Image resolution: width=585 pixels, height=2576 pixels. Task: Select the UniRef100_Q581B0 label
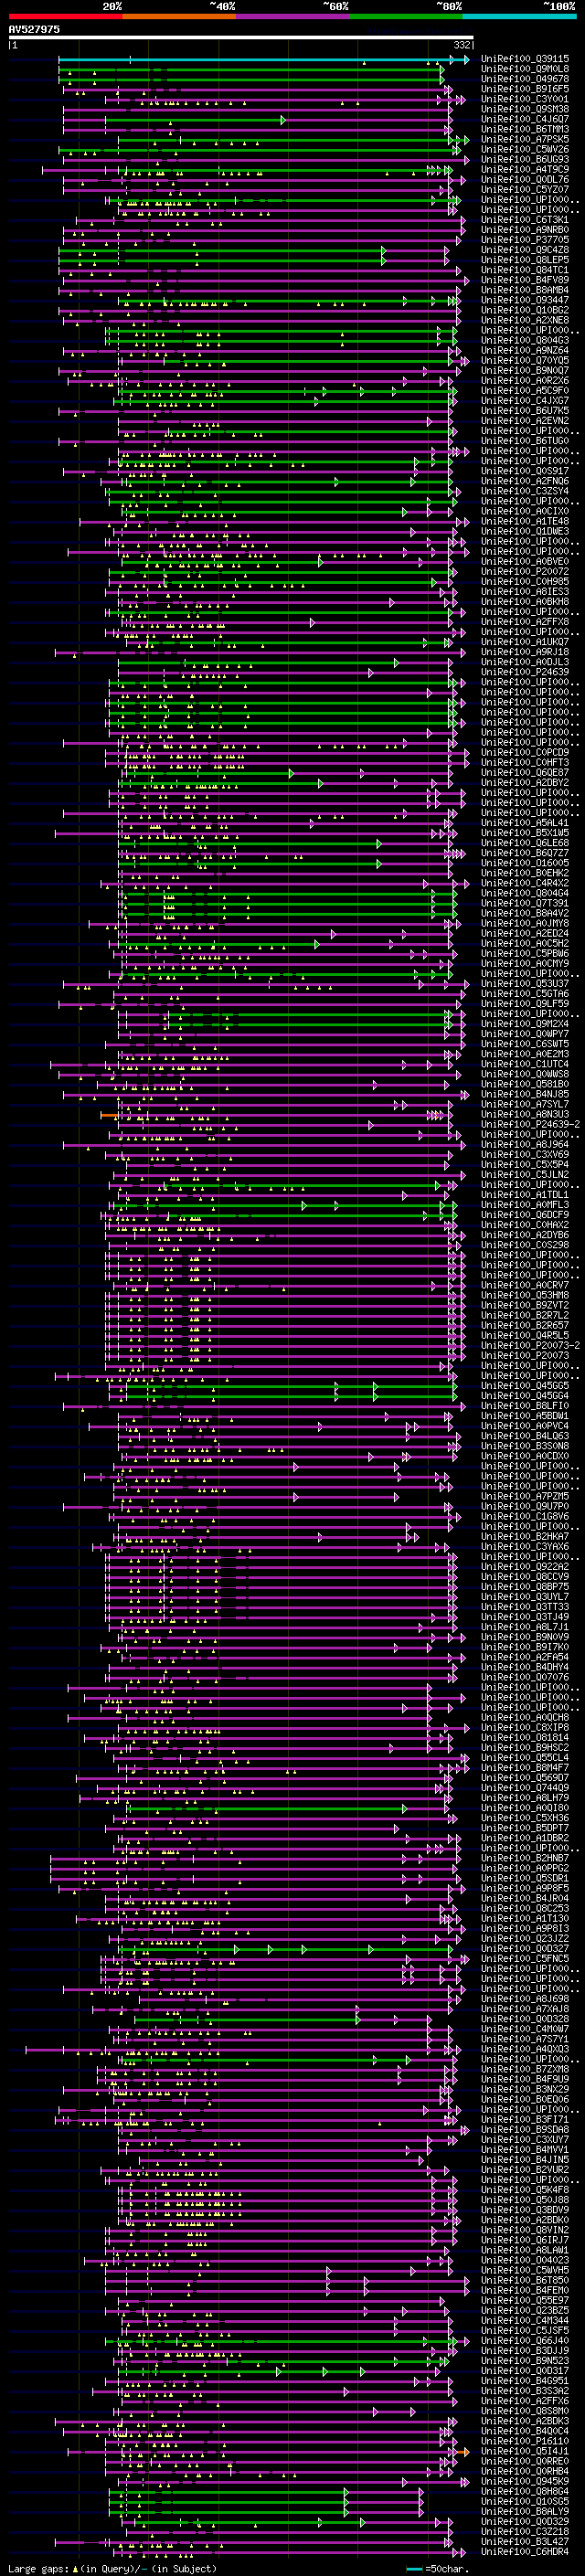(x=525, y=1084)
